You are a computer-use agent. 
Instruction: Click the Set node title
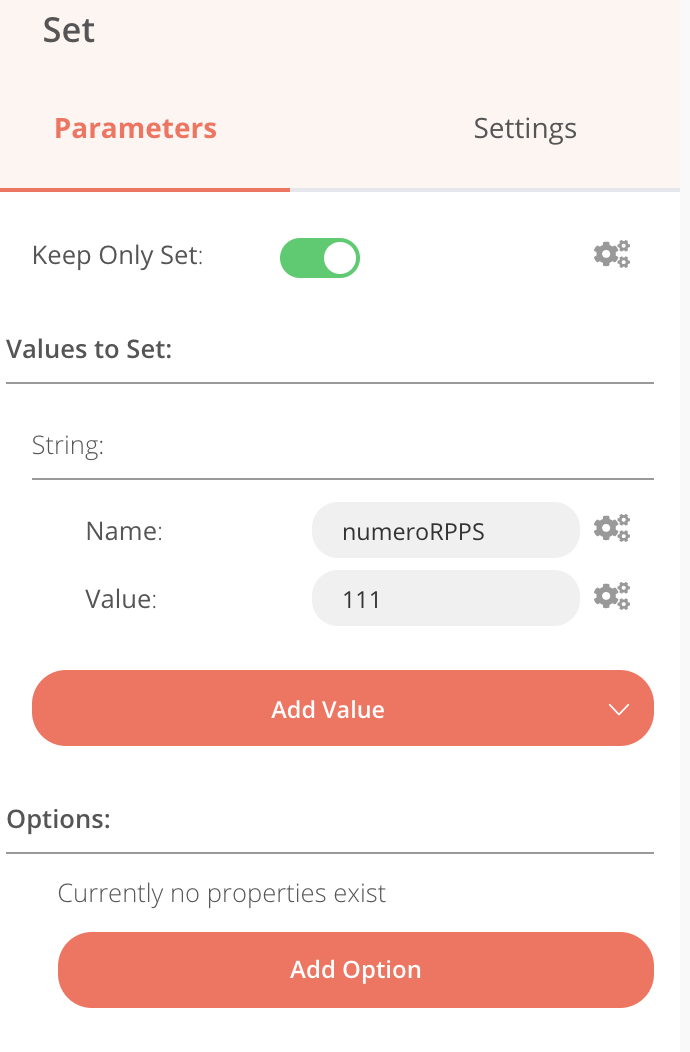pos(69,31)
